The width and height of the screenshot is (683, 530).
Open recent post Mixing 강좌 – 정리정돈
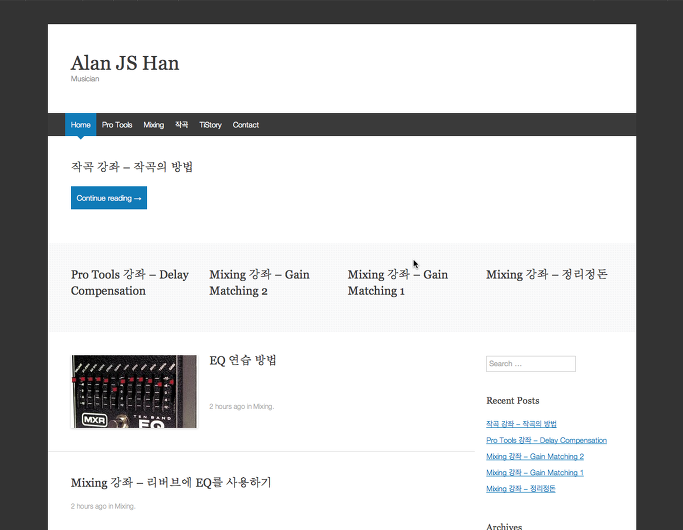[521, 489]
